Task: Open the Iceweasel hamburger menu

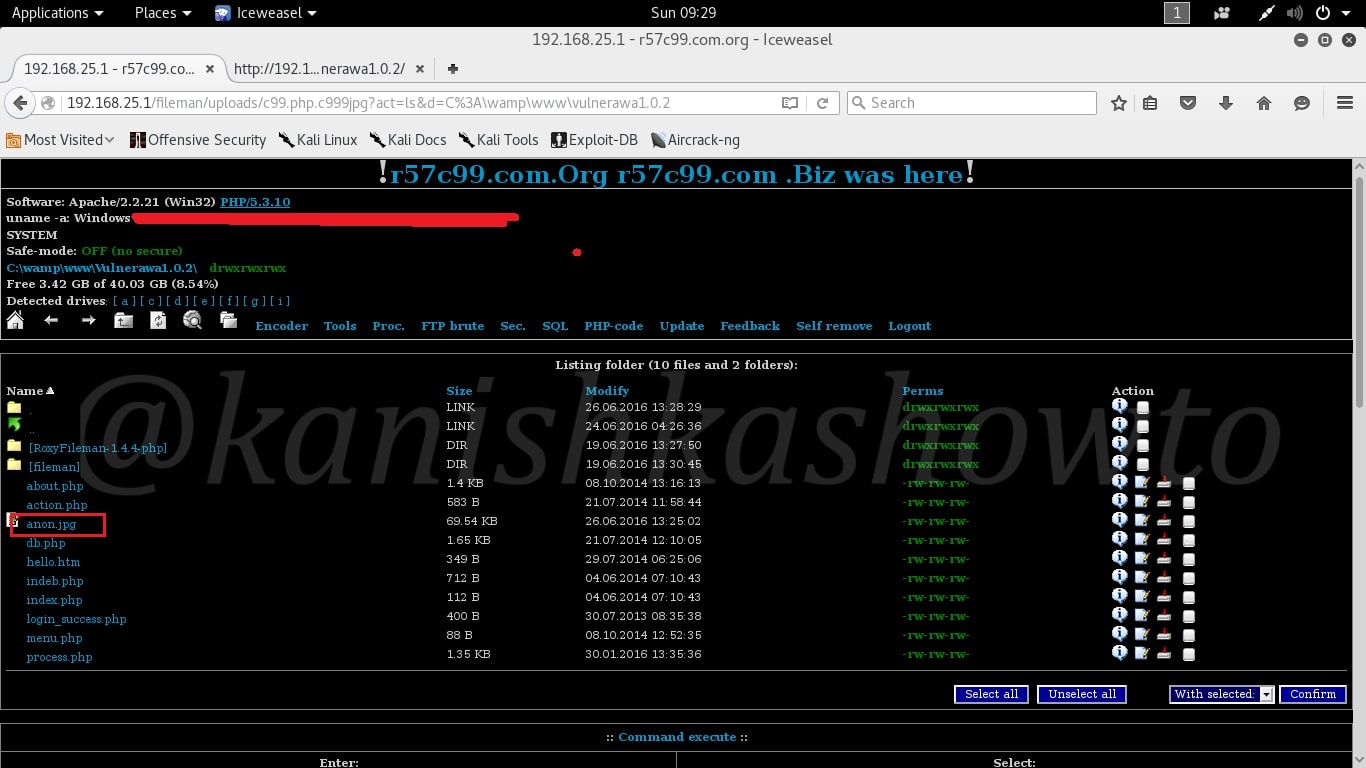Action: pyautogui.click(x=1345, y=103)
